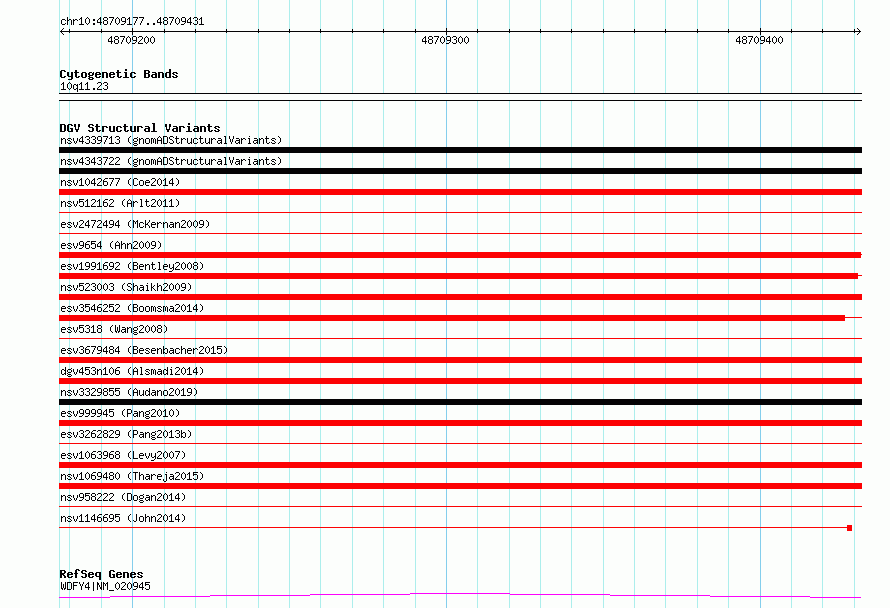
Task: Open the nsv958222 (Dogan2014) variant
Action: tap(123, 497)
